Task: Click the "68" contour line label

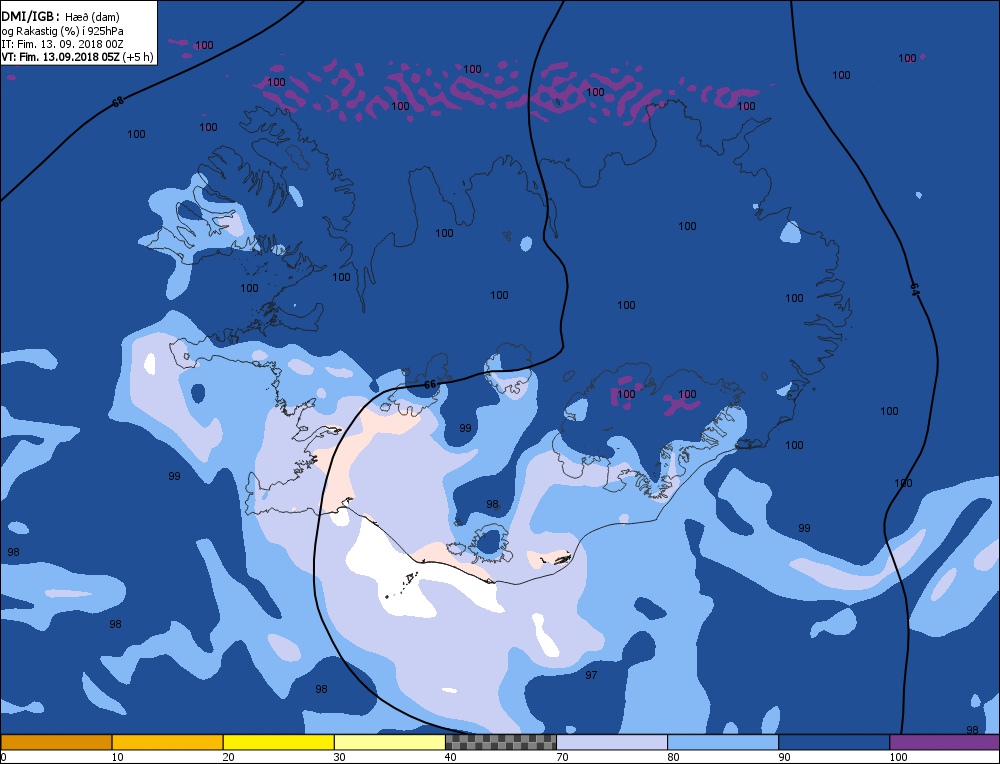Action: [x=118, y=101]
